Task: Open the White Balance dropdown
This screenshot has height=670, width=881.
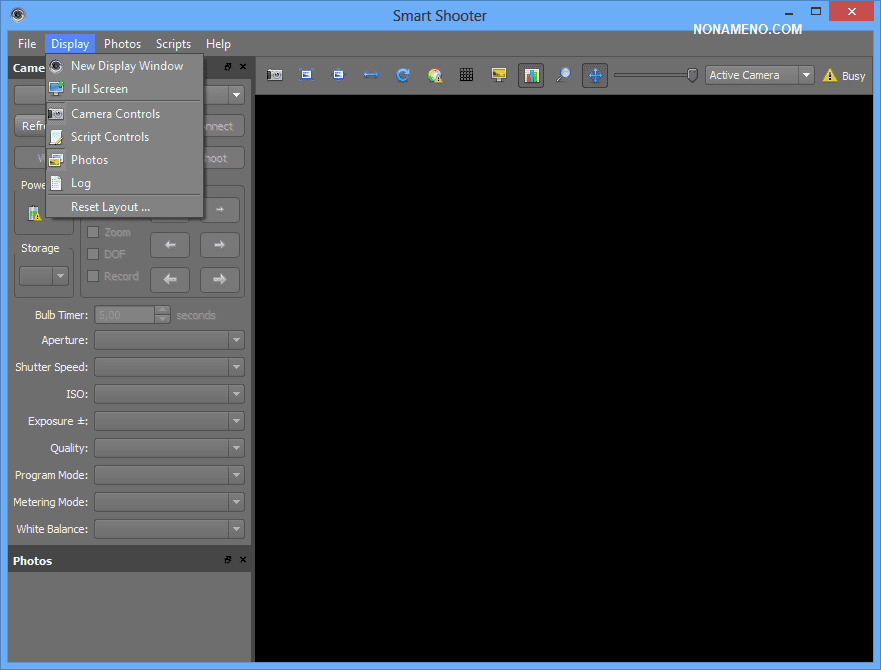Action: coord(169,529)
